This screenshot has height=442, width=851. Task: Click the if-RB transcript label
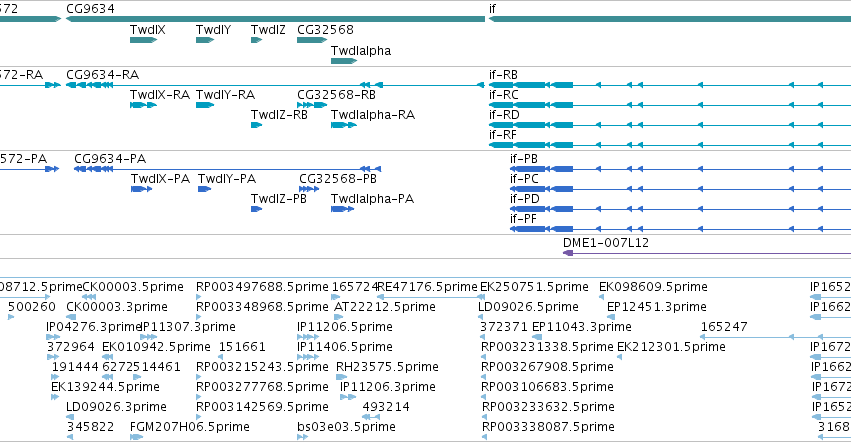click(503, 75)
